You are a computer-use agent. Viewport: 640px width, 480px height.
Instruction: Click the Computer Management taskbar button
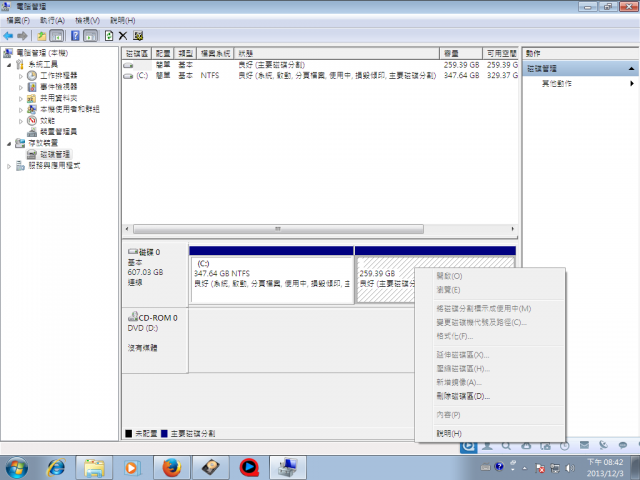coord(288,468)
